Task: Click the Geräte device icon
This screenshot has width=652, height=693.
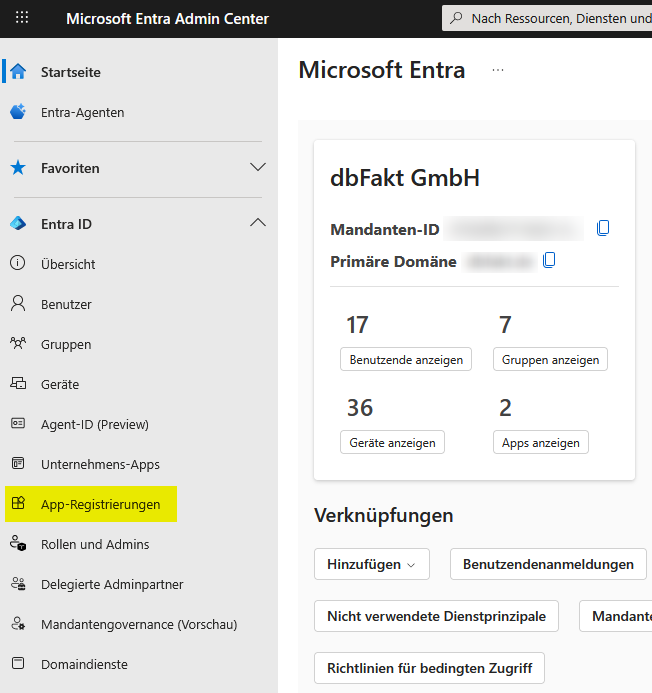Action: pyautogui.click(x=18, y=384)
